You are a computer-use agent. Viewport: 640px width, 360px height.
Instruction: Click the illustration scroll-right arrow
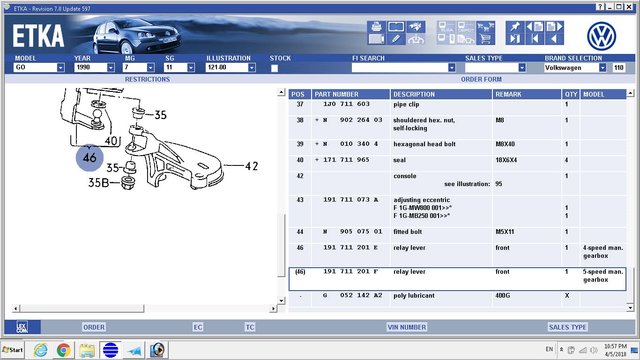273,309
